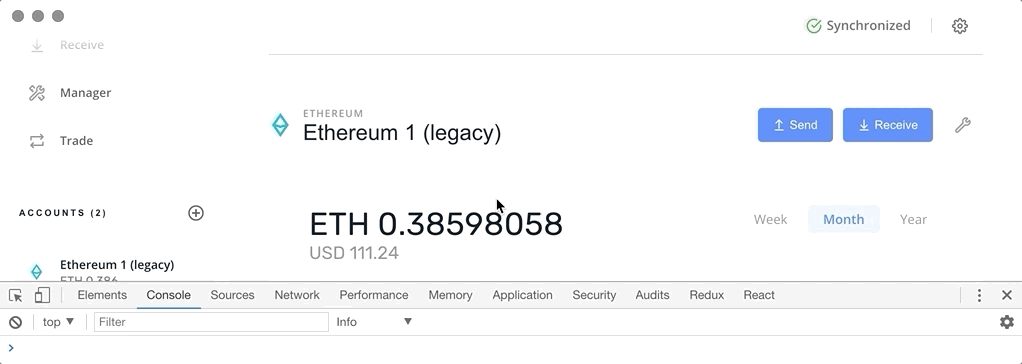This screenshot has width=1022, height=364.
Task: Open settings with the gear icon
Action: [x=959, y=26]
